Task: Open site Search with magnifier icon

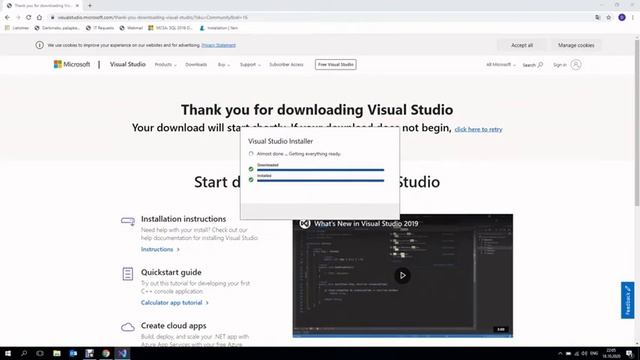Action: tap(533, 65)
